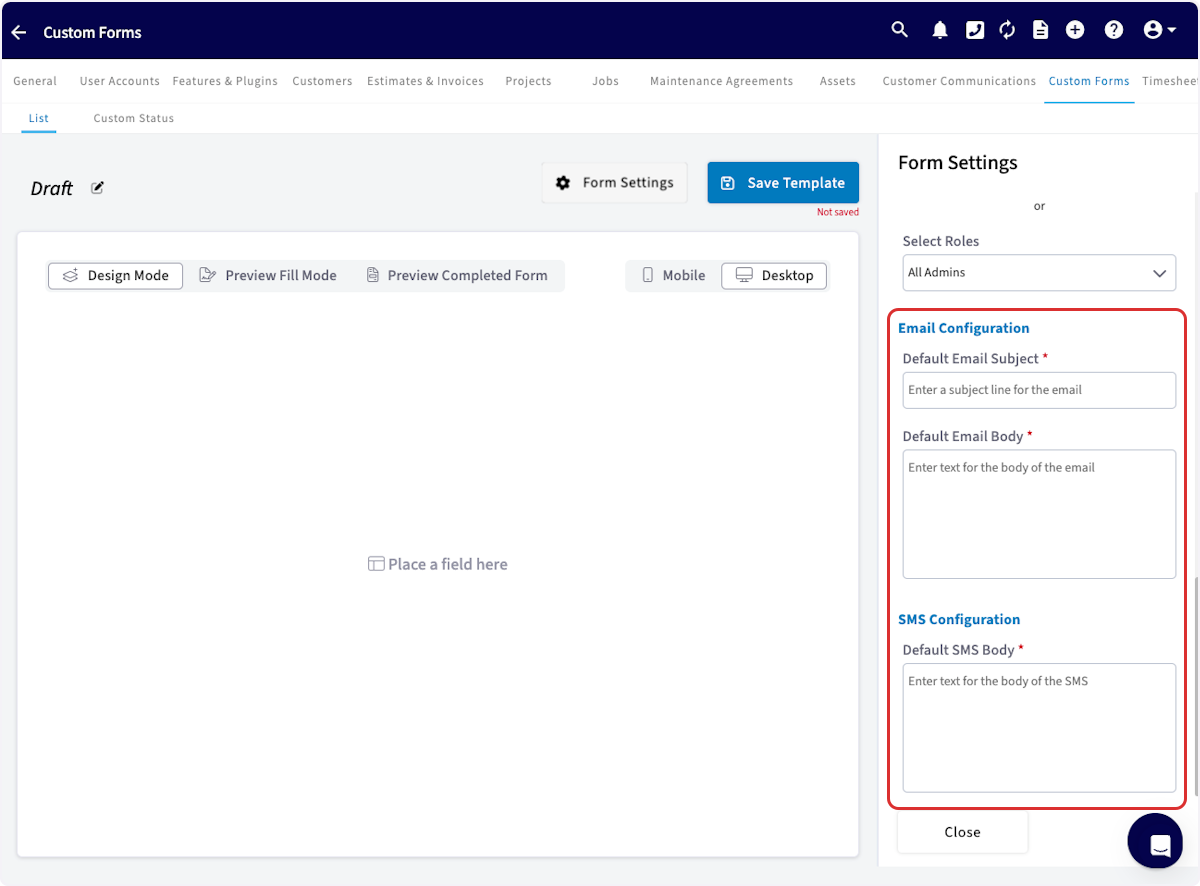Open the Features & Plugins tab

225,82
